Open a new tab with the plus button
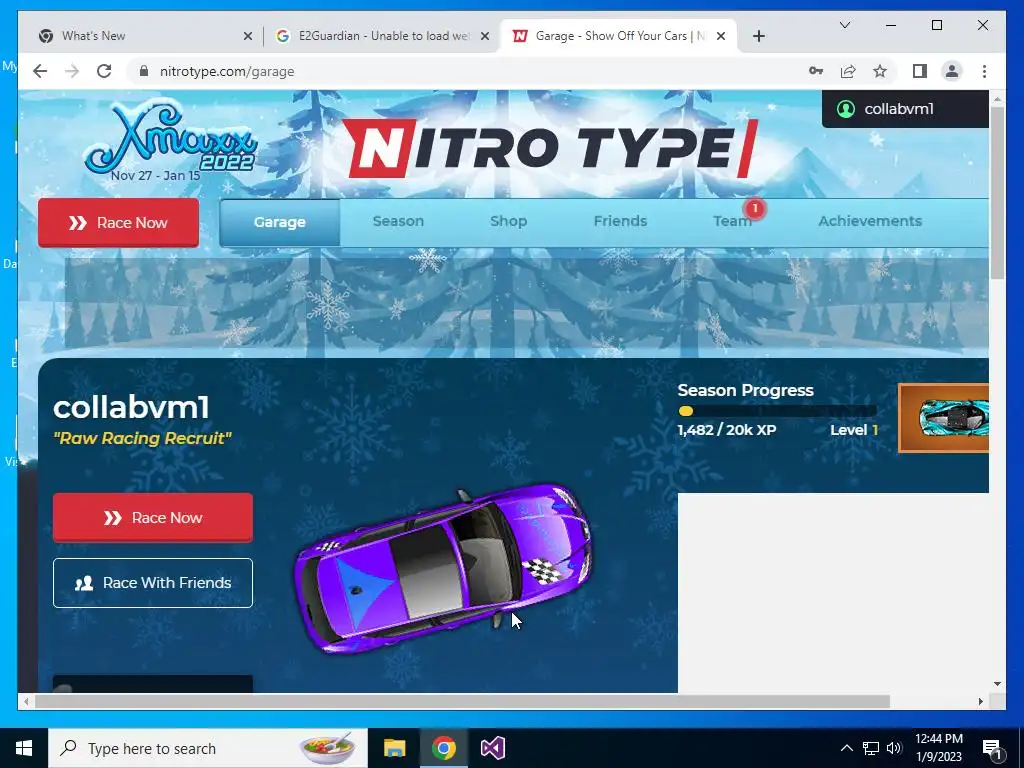The image size is (1024, 768). coord(758,36)
